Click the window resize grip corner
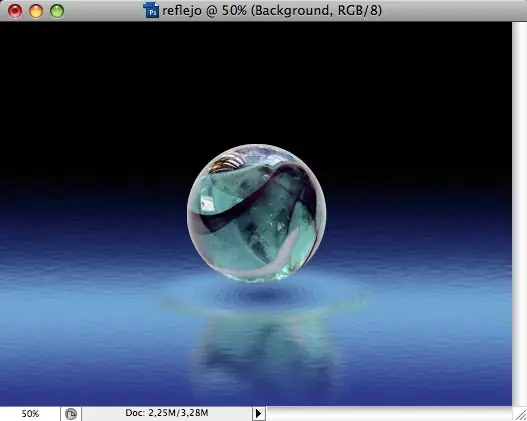This screenshot has width=527, height=421. pos(520,414)
